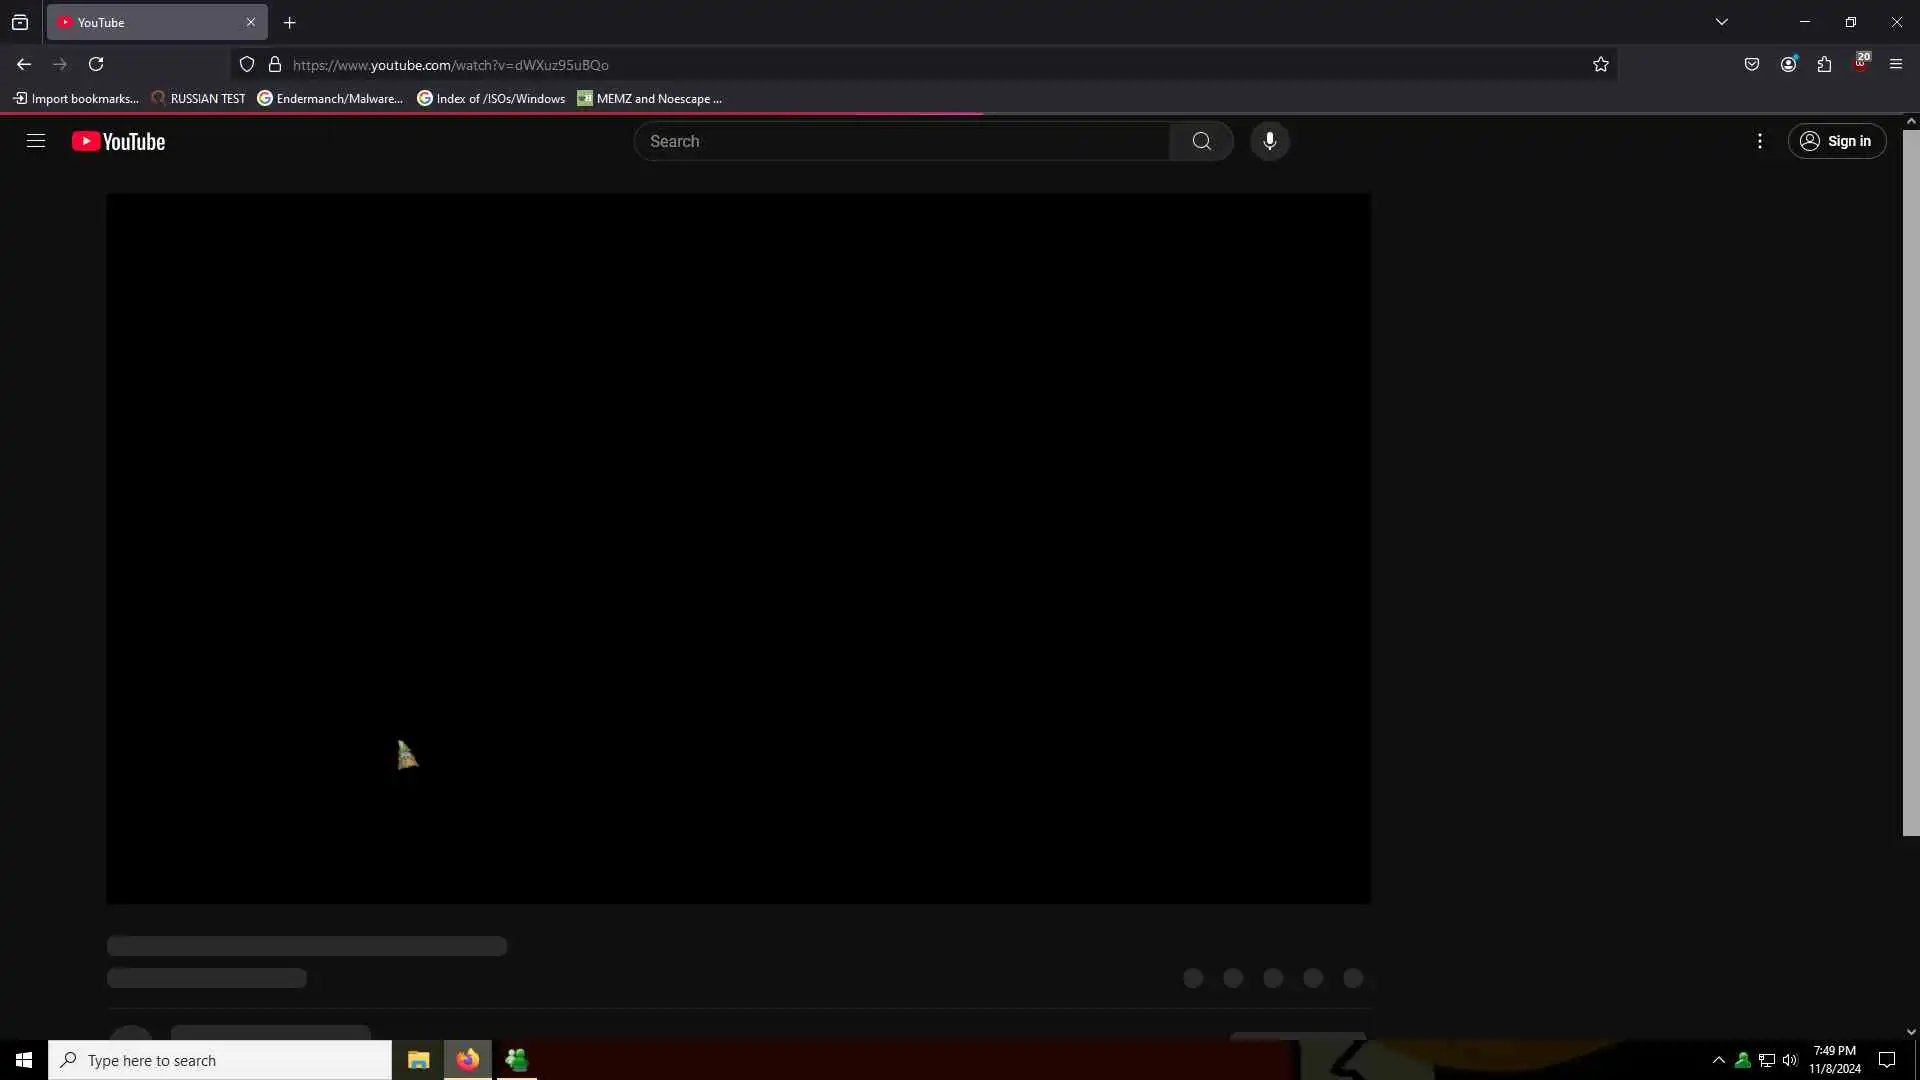Click the YouTube logo
The height and width of the screenshot is (1080, 1920).
click(118, 142)
